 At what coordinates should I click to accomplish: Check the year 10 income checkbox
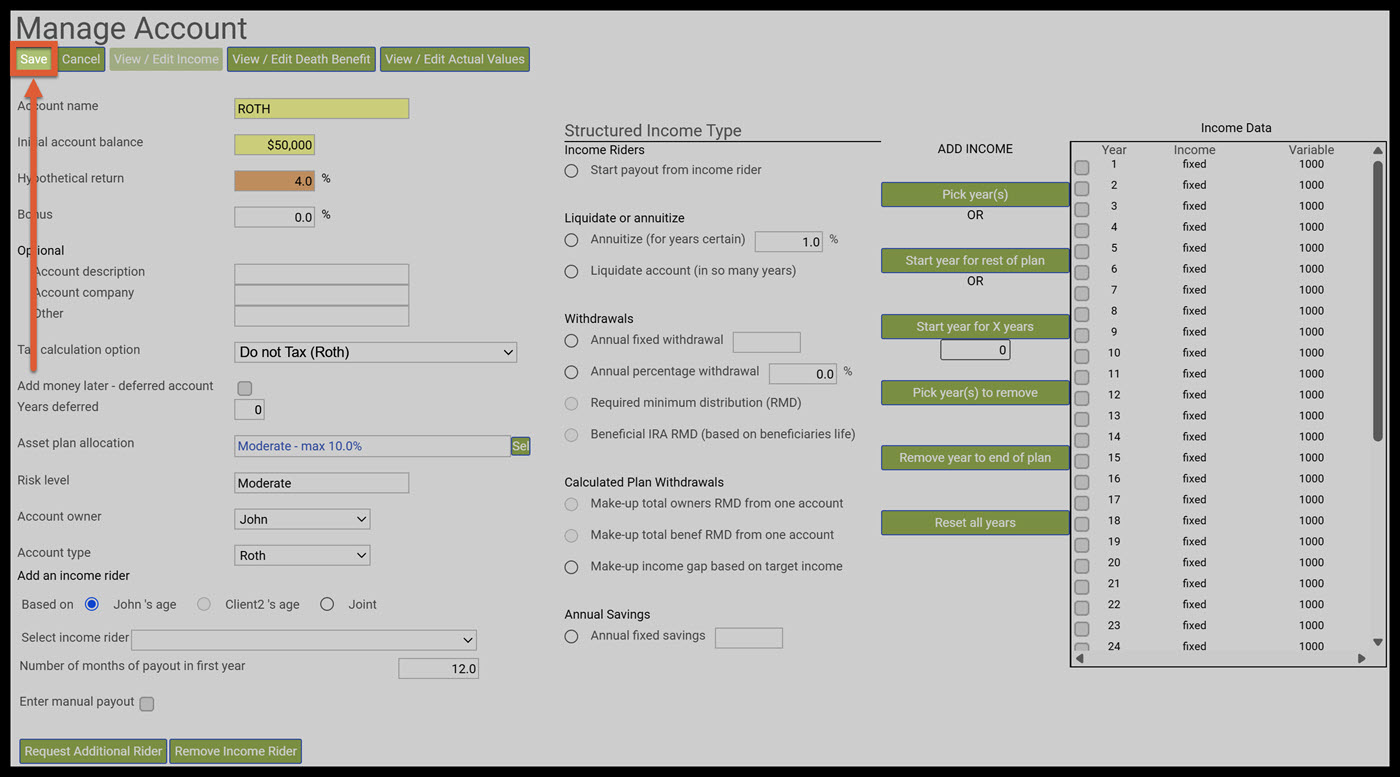[1082, 357]
